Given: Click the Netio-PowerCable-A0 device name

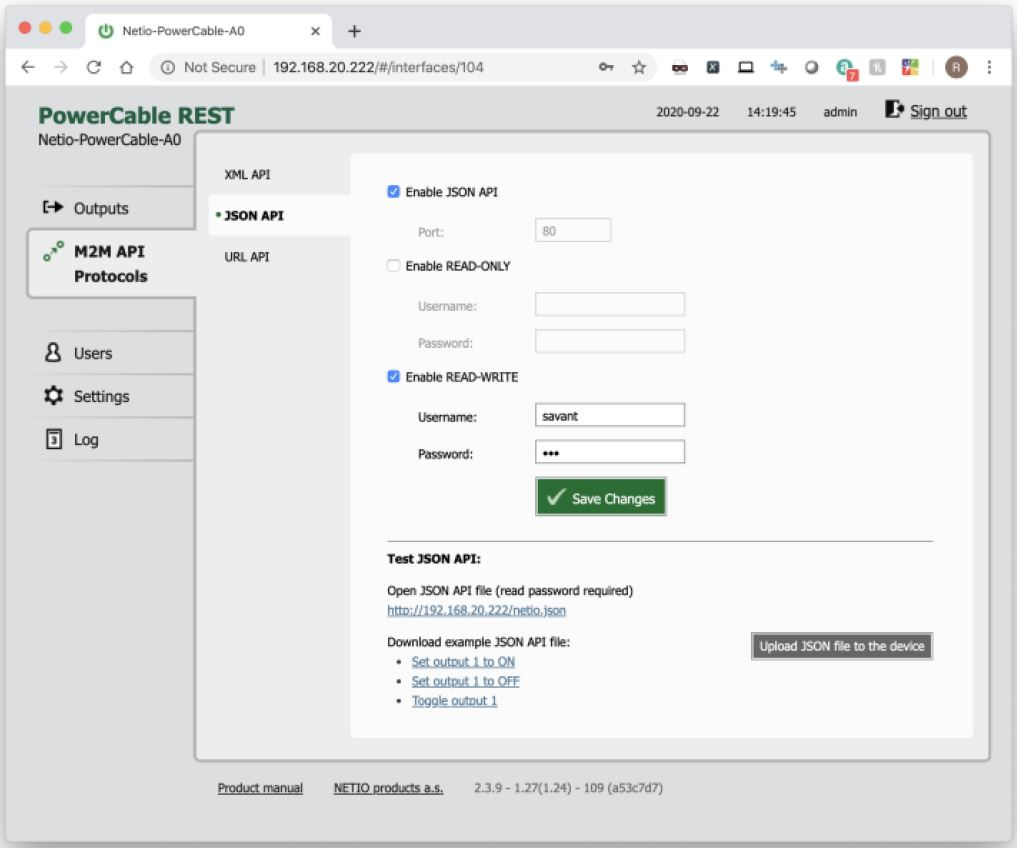Looking at the screenshot, I should click(x=109, y=139).
